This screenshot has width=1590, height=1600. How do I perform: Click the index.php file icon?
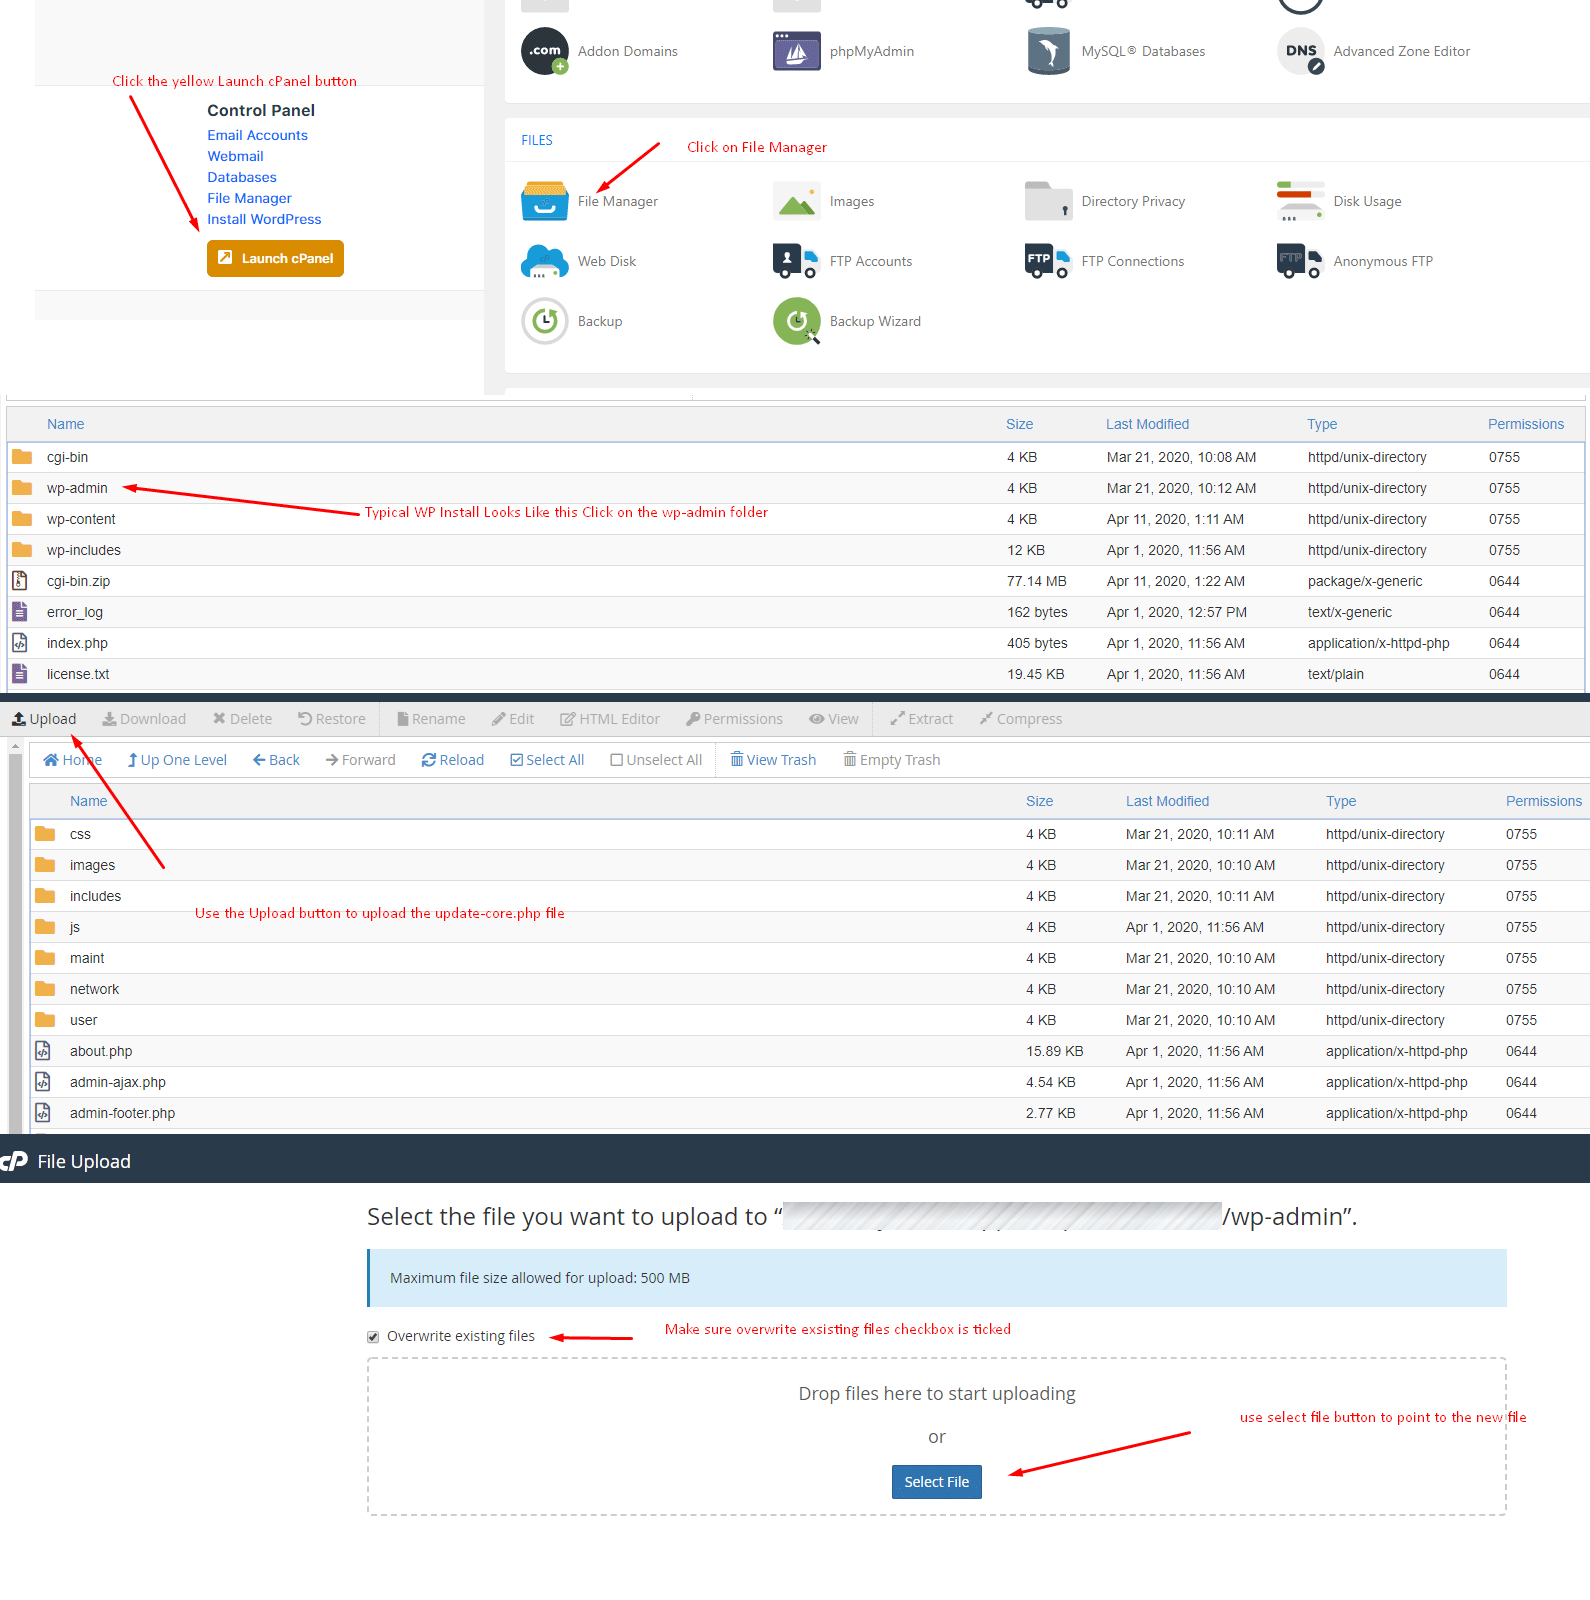pos(20,642)
